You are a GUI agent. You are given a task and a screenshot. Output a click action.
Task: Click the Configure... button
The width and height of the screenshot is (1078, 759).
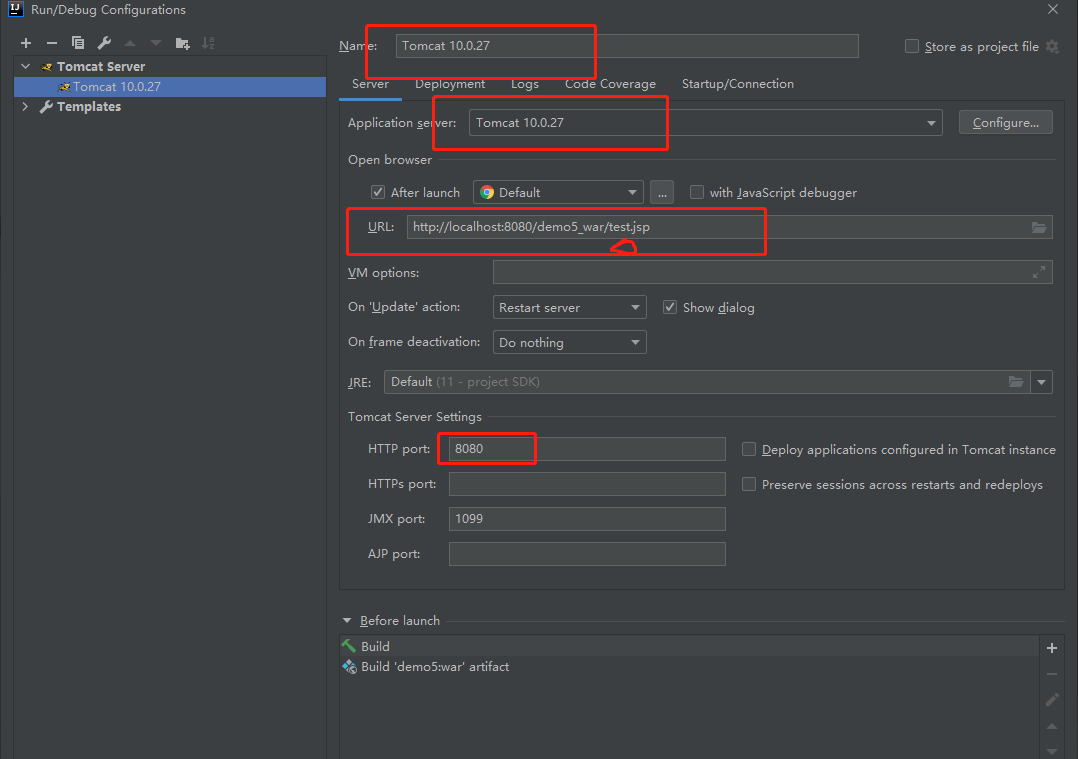(1005, 122)
